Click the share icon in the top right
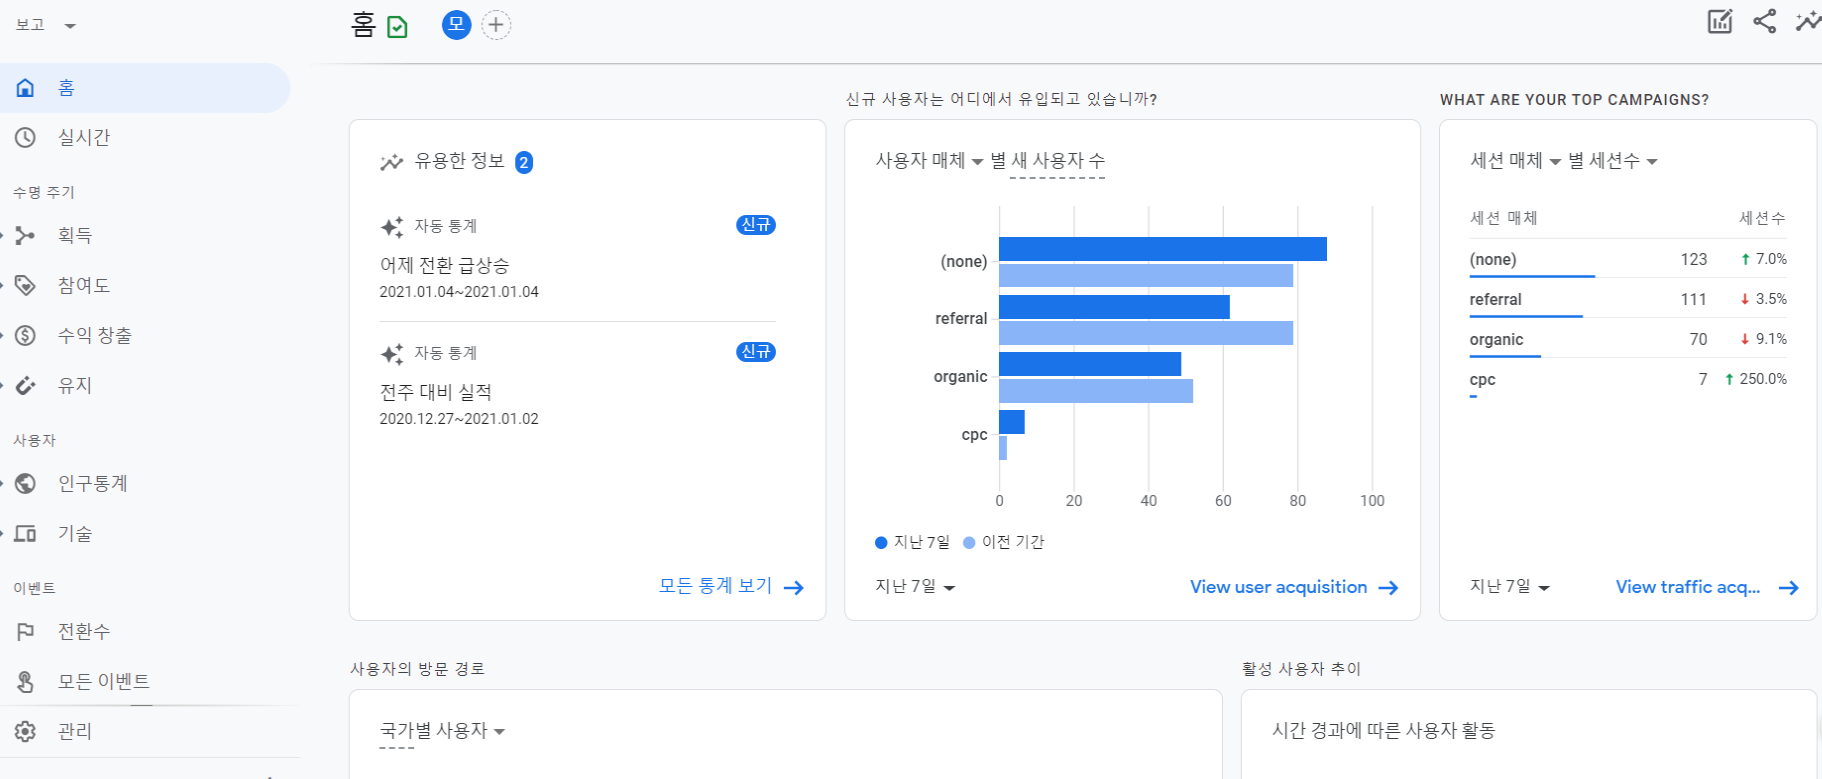 point(1765,21)
